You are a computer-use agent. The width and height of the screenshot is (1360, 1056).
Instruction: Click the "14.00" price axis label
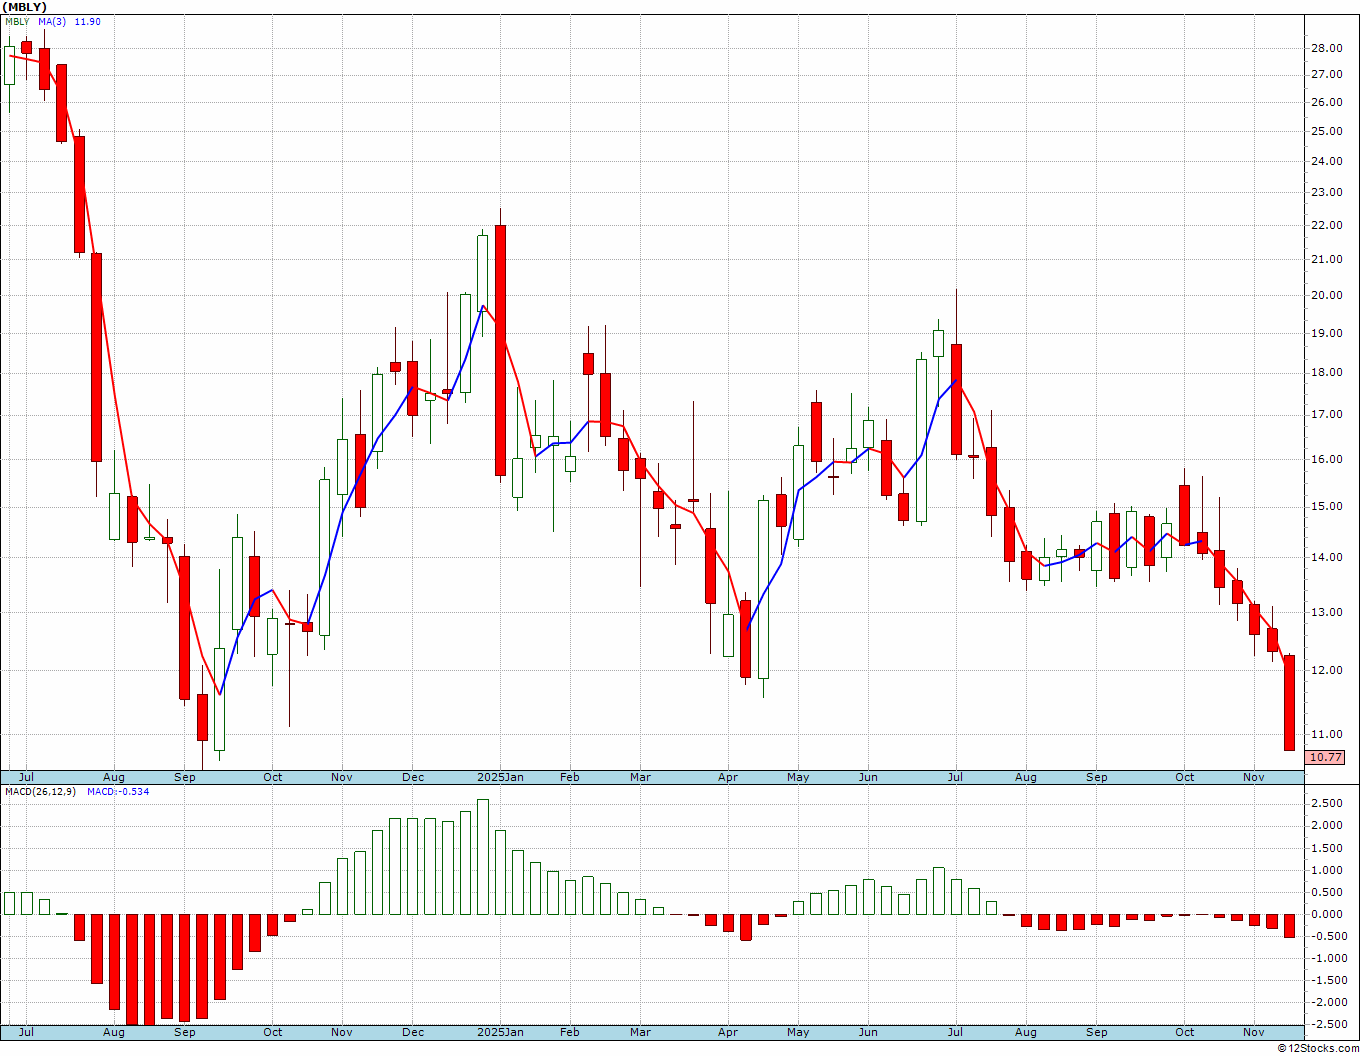click(x=1327, y=557)
